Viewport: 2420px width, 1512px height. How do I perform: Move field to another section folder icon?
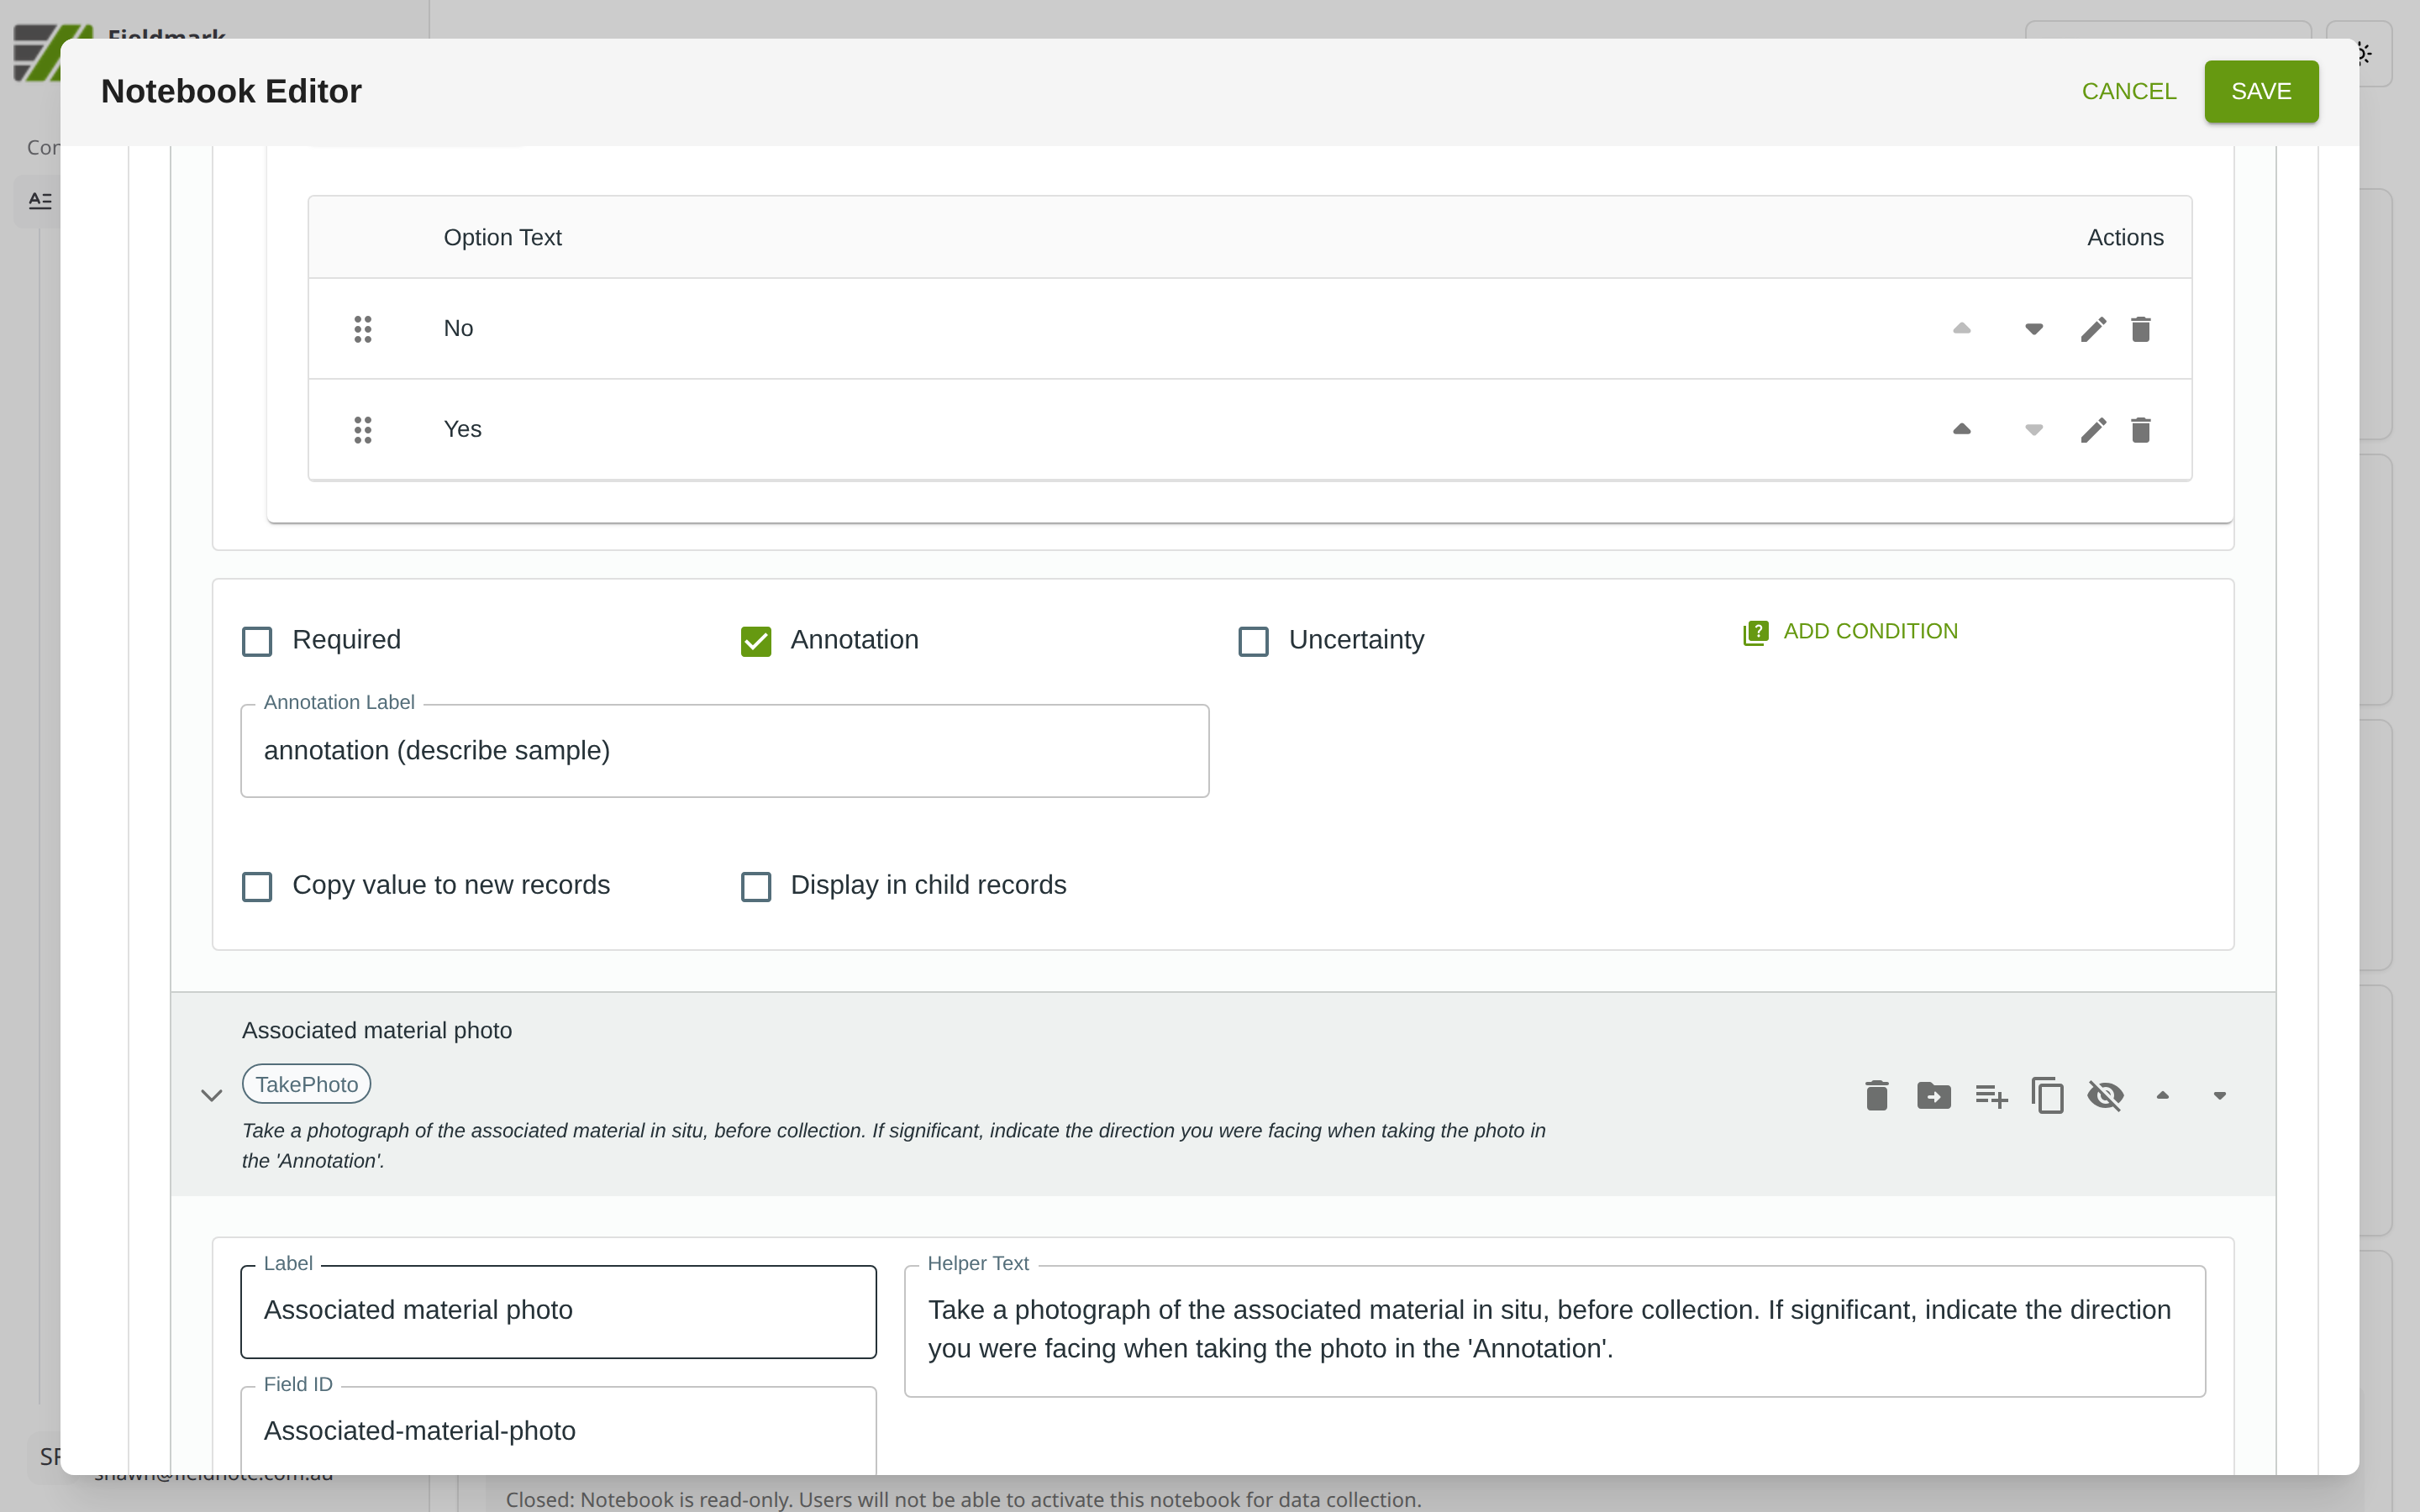pyautogui.click(x=1933, y=1095)
